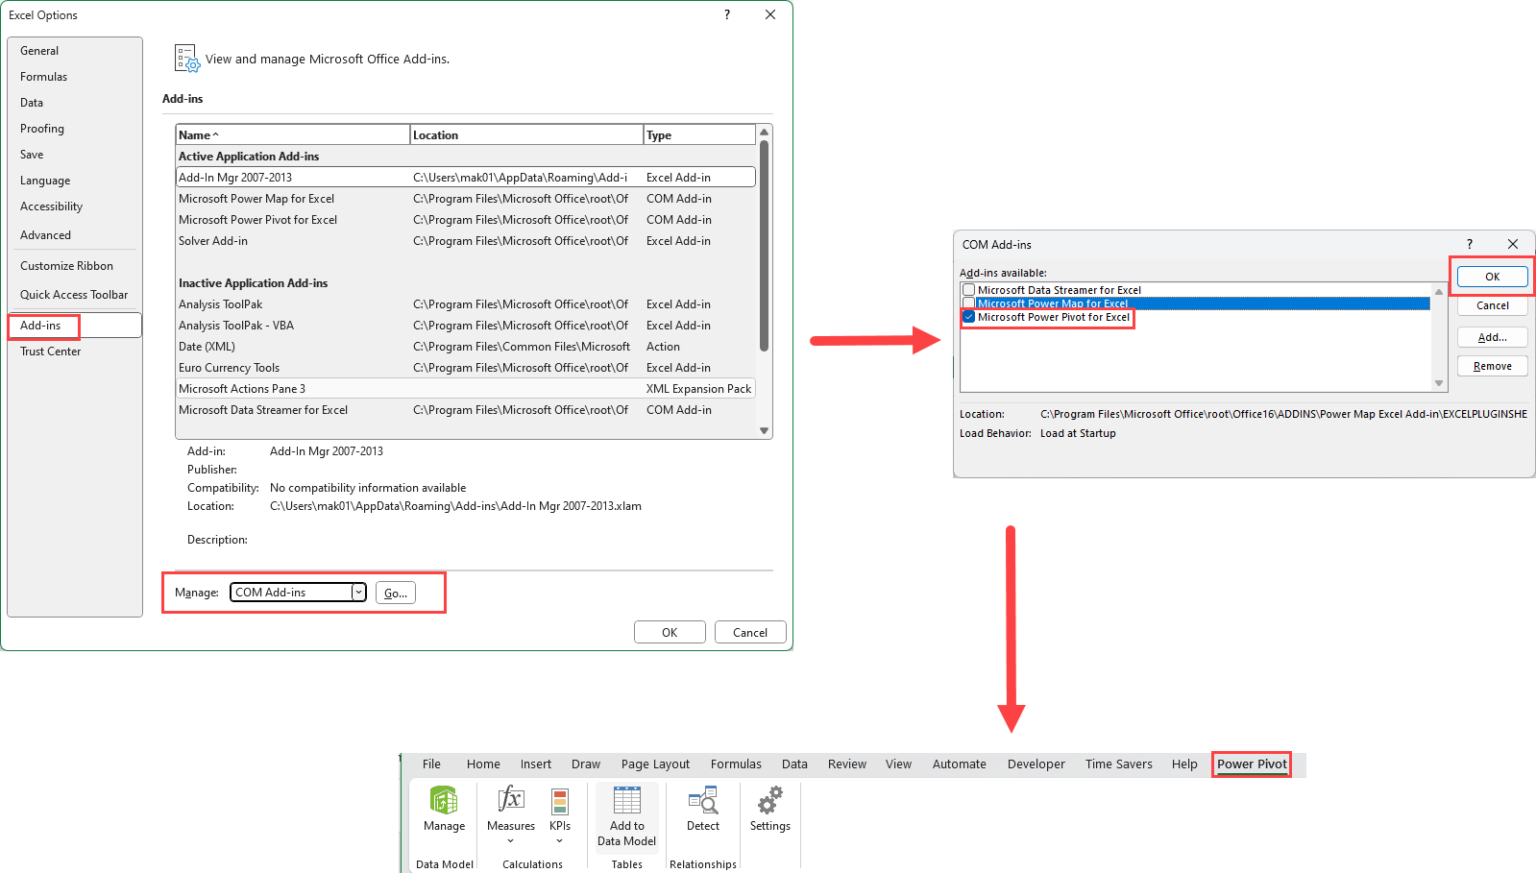Remove the selected COM add-in
1536x873 pixels.
(x=1491, y=367)
